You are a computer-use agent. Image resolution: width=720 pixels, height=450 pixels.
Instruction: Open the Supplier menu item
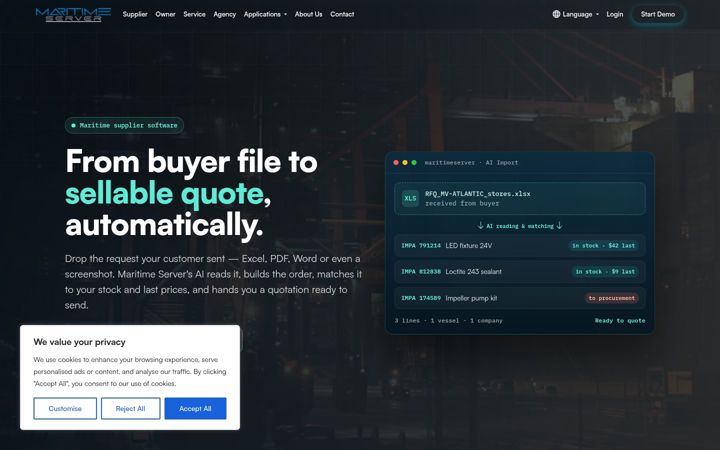tap(135, 14)
